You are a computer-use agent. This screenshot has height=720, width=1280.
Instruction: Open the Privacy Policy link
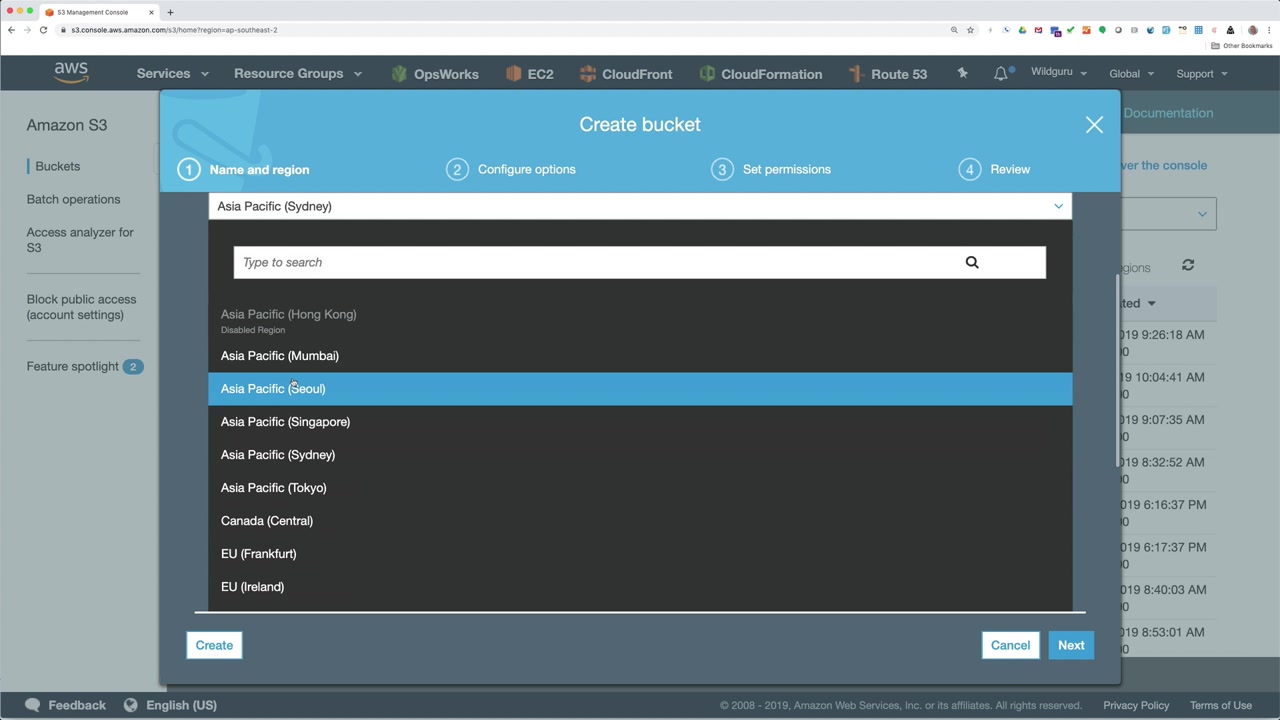(x=1136, y=705)
